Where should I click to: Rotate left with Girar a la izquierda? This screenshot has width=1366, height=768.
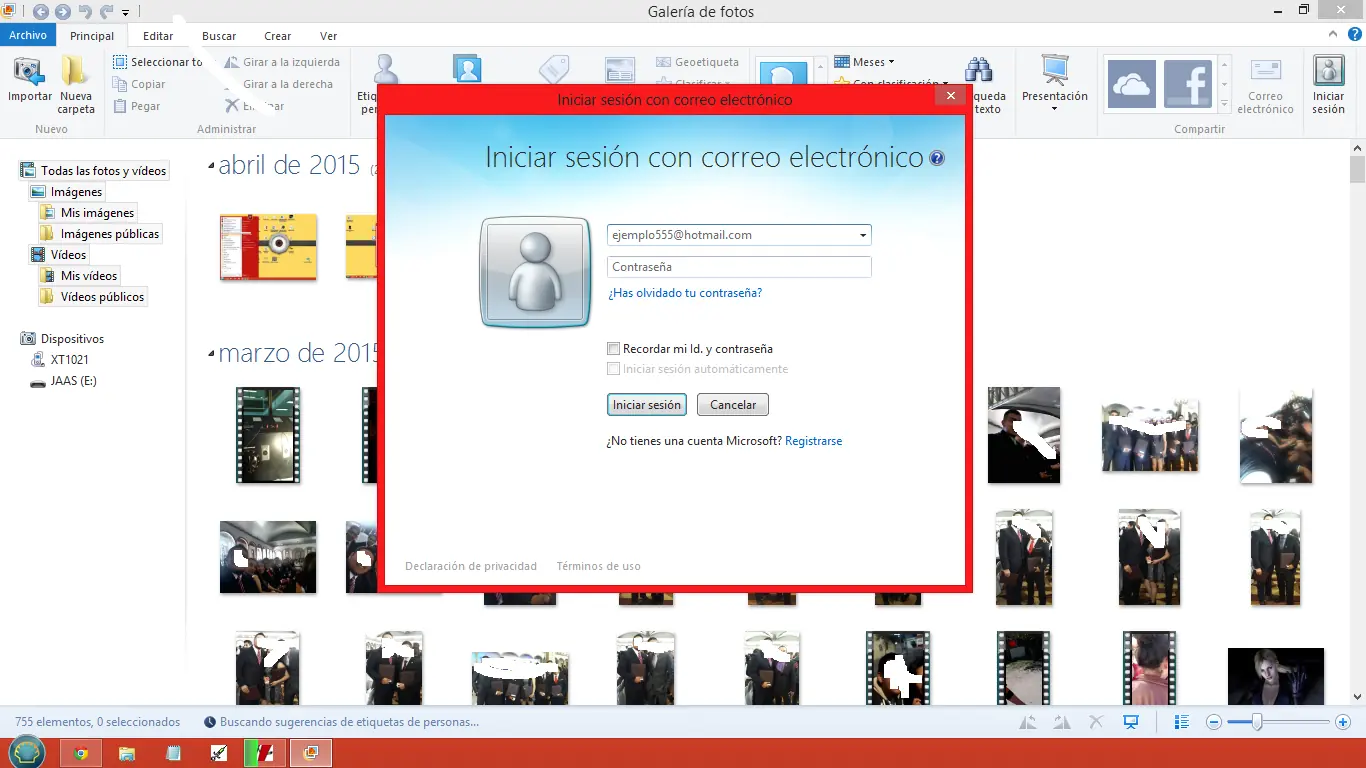(282, 62)
